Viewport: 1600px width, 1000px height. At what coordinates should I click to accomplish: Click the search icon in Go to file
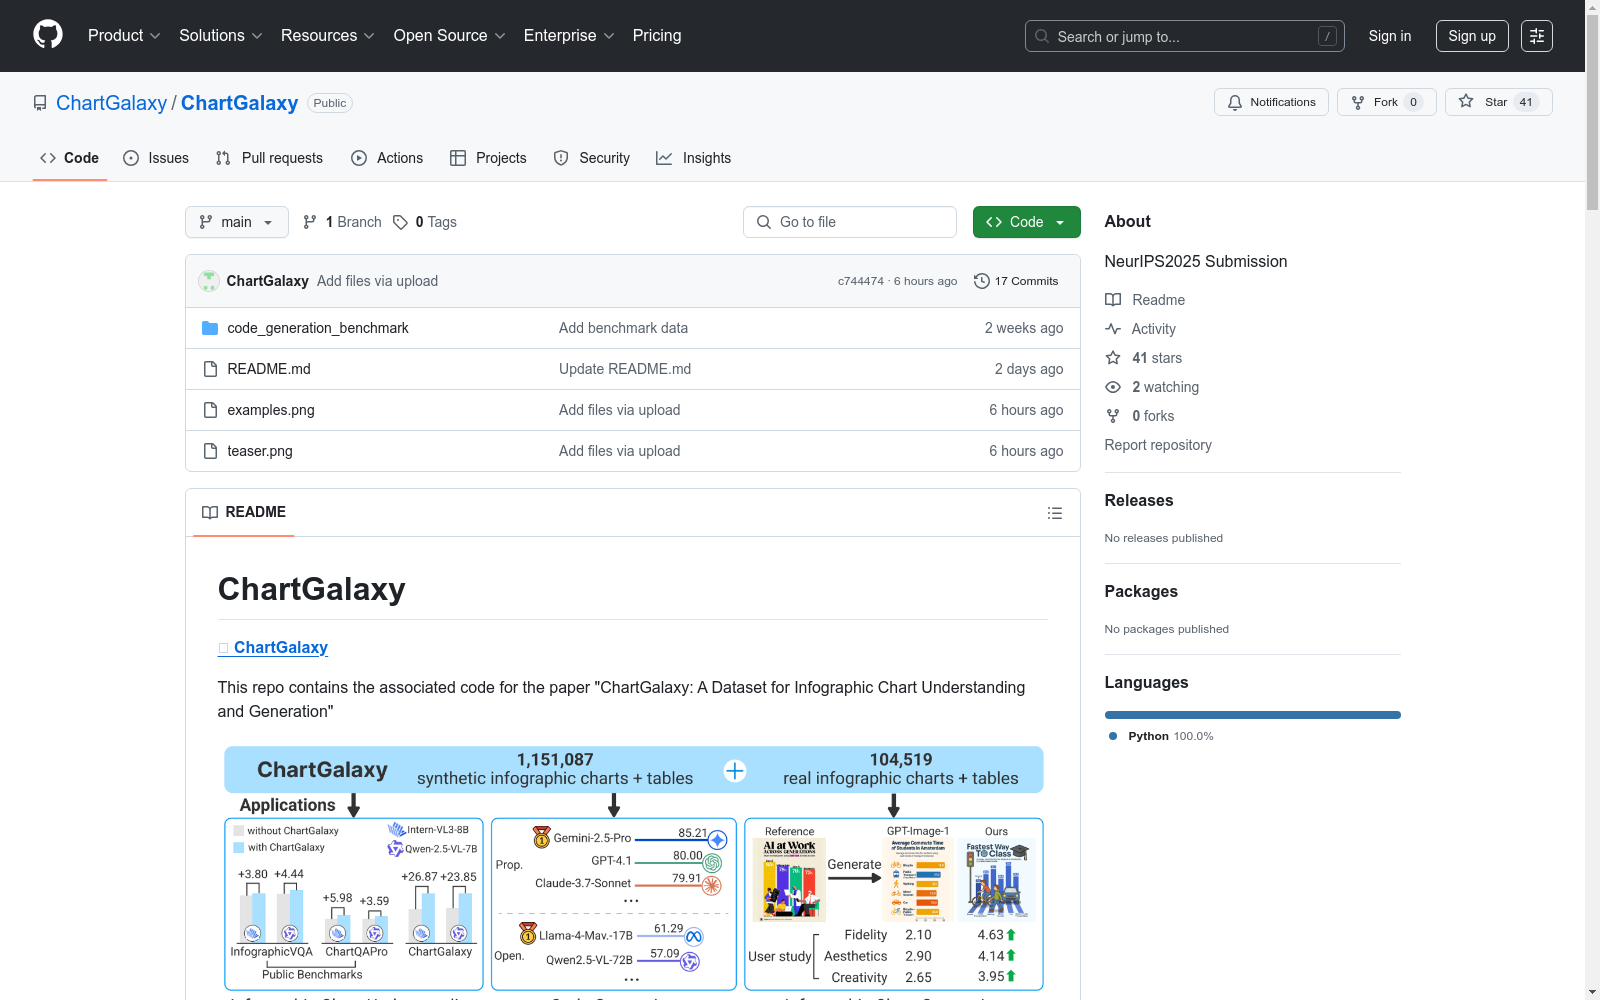[x=764, y=222]
